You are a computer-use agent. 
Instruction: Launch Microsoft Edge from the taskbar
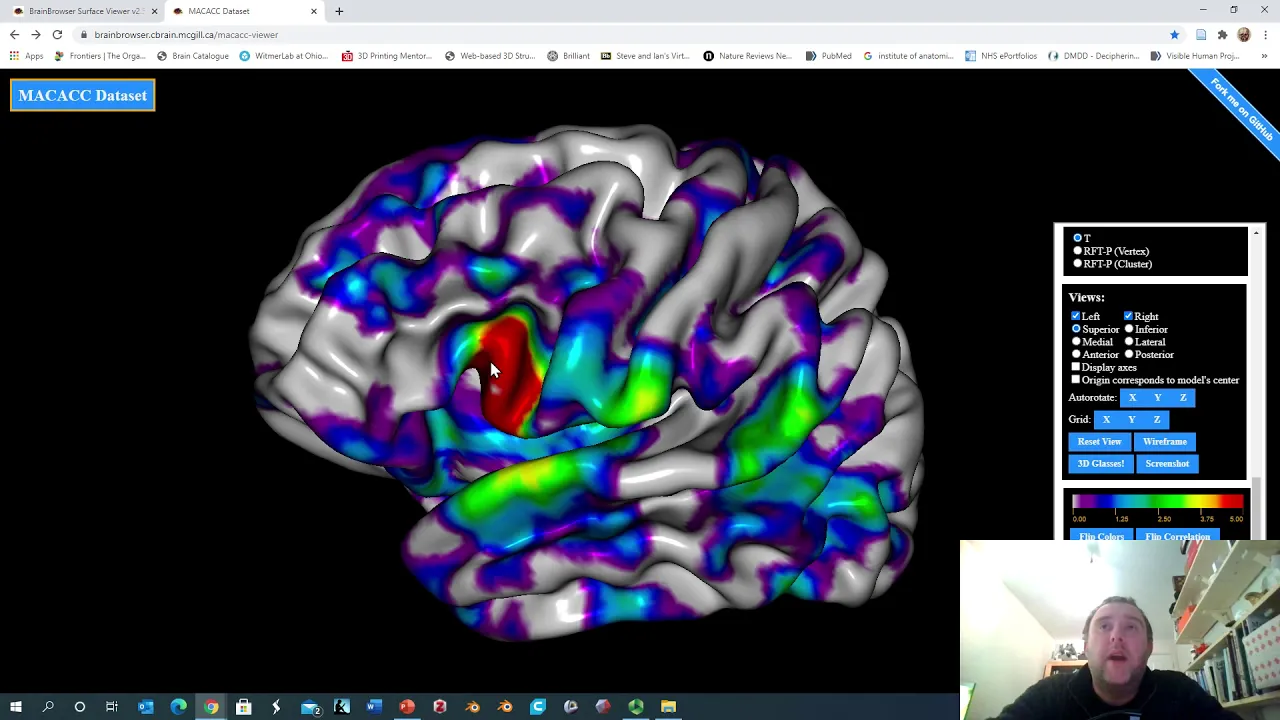pos(179,707)
